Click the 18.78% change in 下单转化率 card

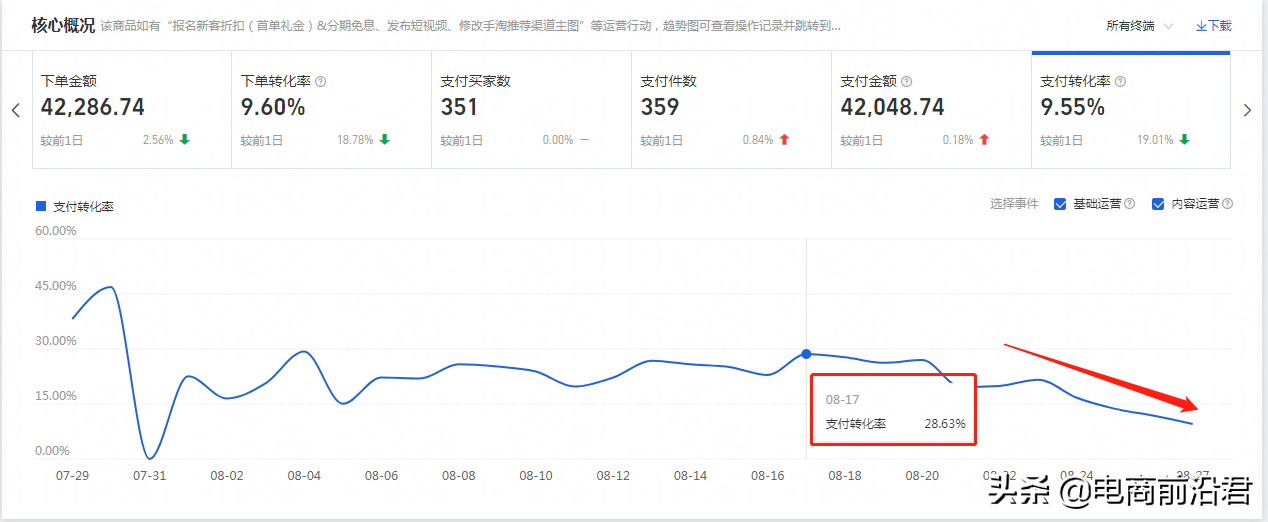[355, 140]
